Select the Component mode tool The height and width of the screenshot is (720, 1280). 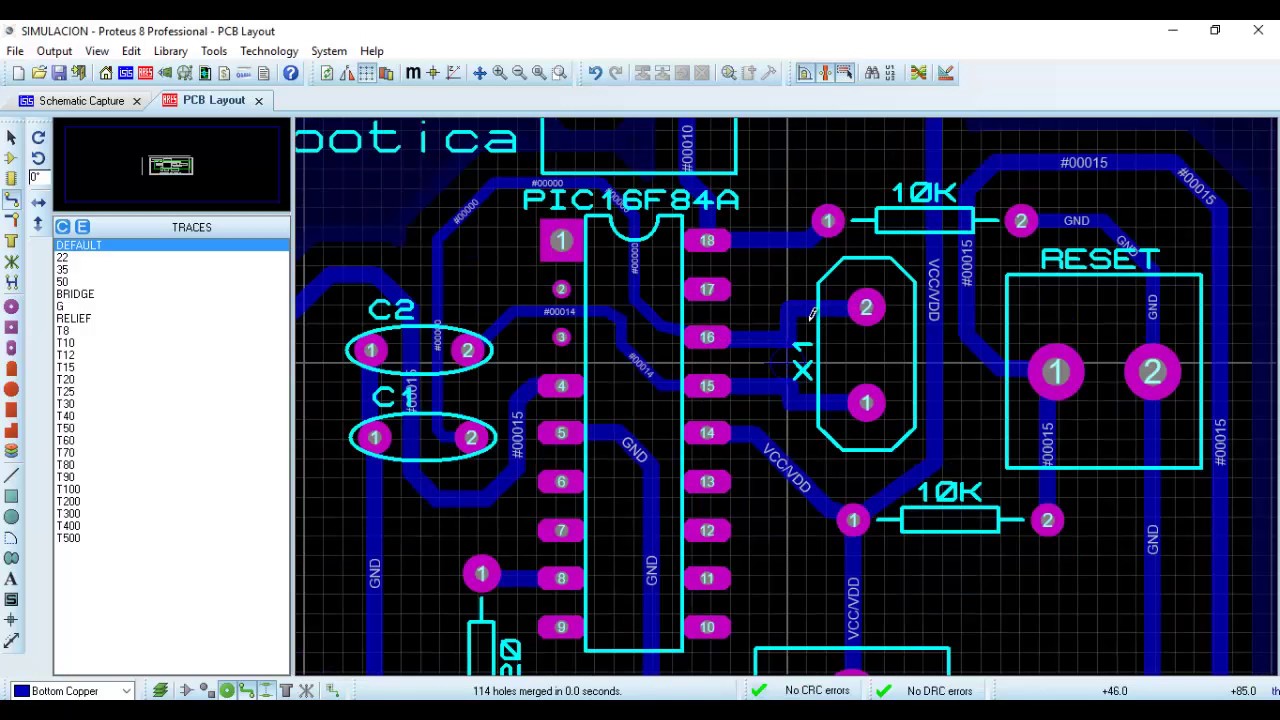tap(11, 158)
